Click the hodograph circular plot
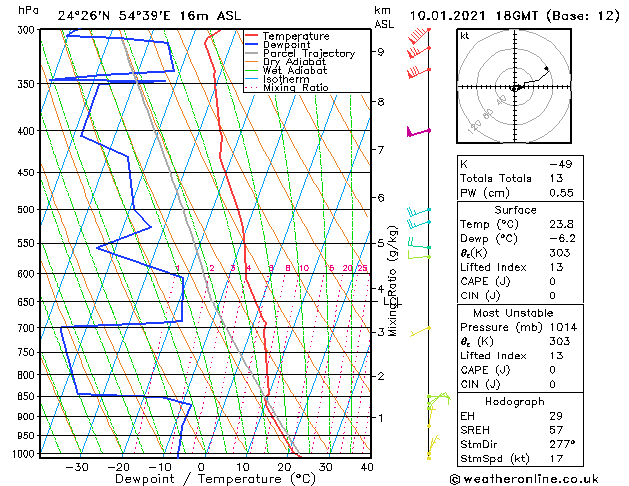The height and width of the screenshot is (486, 629). (515, 88)
